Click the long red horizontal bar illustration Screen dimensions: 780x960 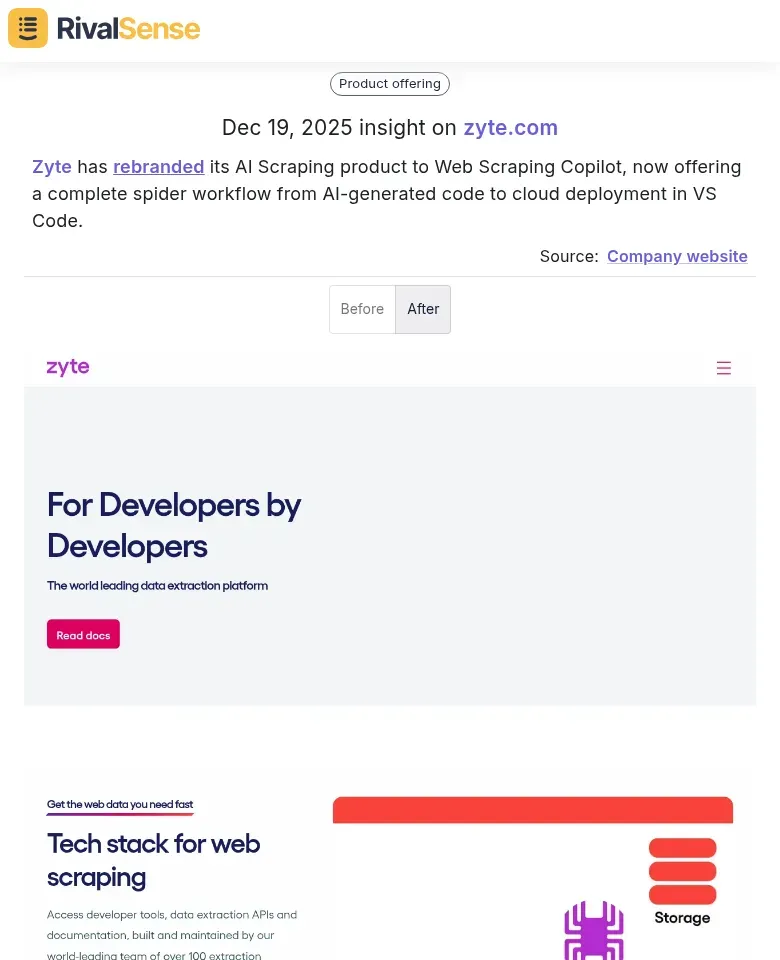coord(532,810)
